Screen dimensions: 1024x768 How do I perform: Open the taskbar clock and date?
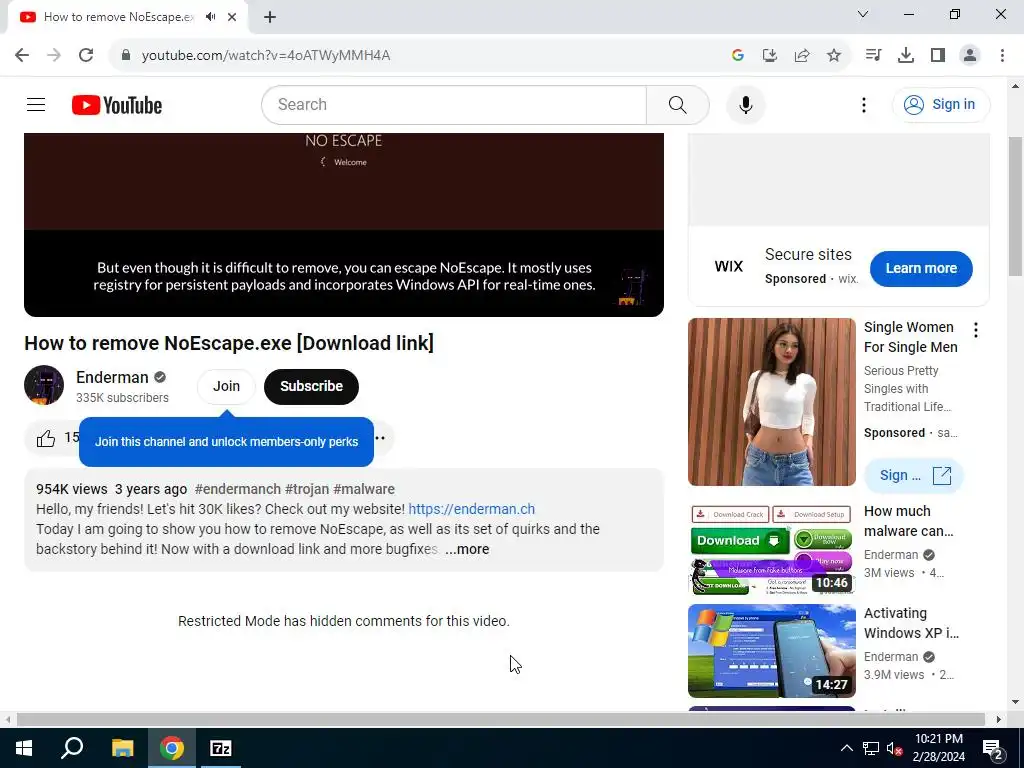tap(938, 748)
